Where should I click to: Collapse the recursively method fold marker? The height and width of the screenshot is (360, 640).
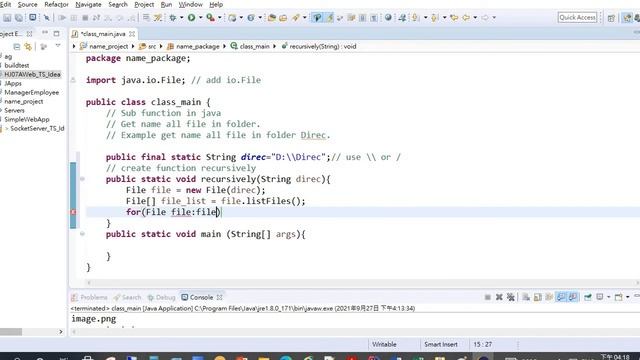coord(82,179)
